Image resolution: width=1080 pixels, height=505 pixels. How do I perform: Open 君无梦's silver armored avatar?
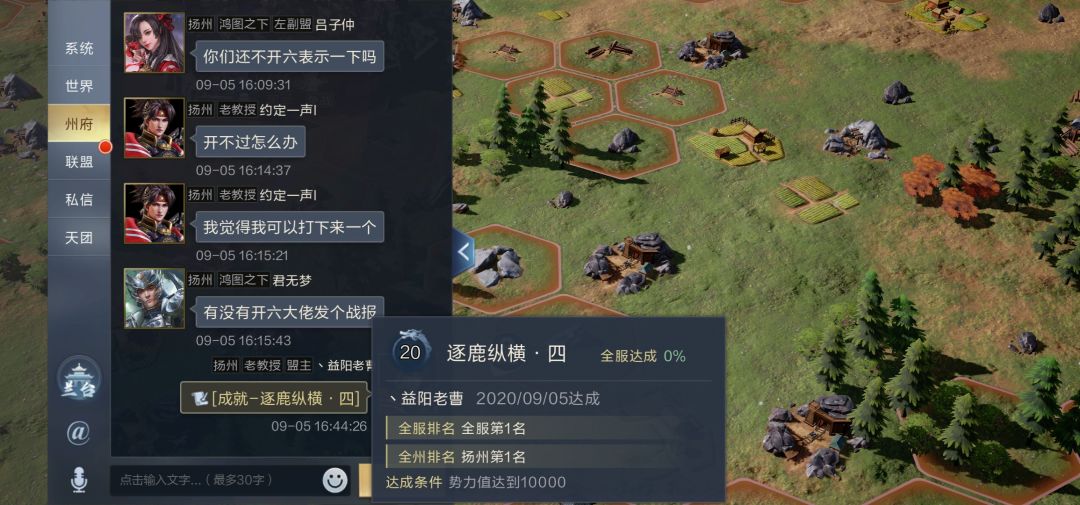tap(154, 298)
